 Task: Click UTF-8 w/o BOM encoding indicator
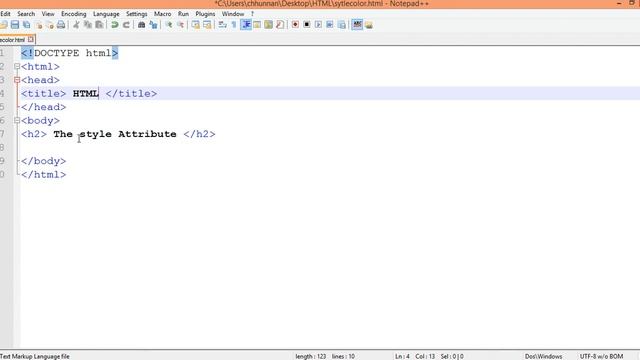tap(601, 356)
